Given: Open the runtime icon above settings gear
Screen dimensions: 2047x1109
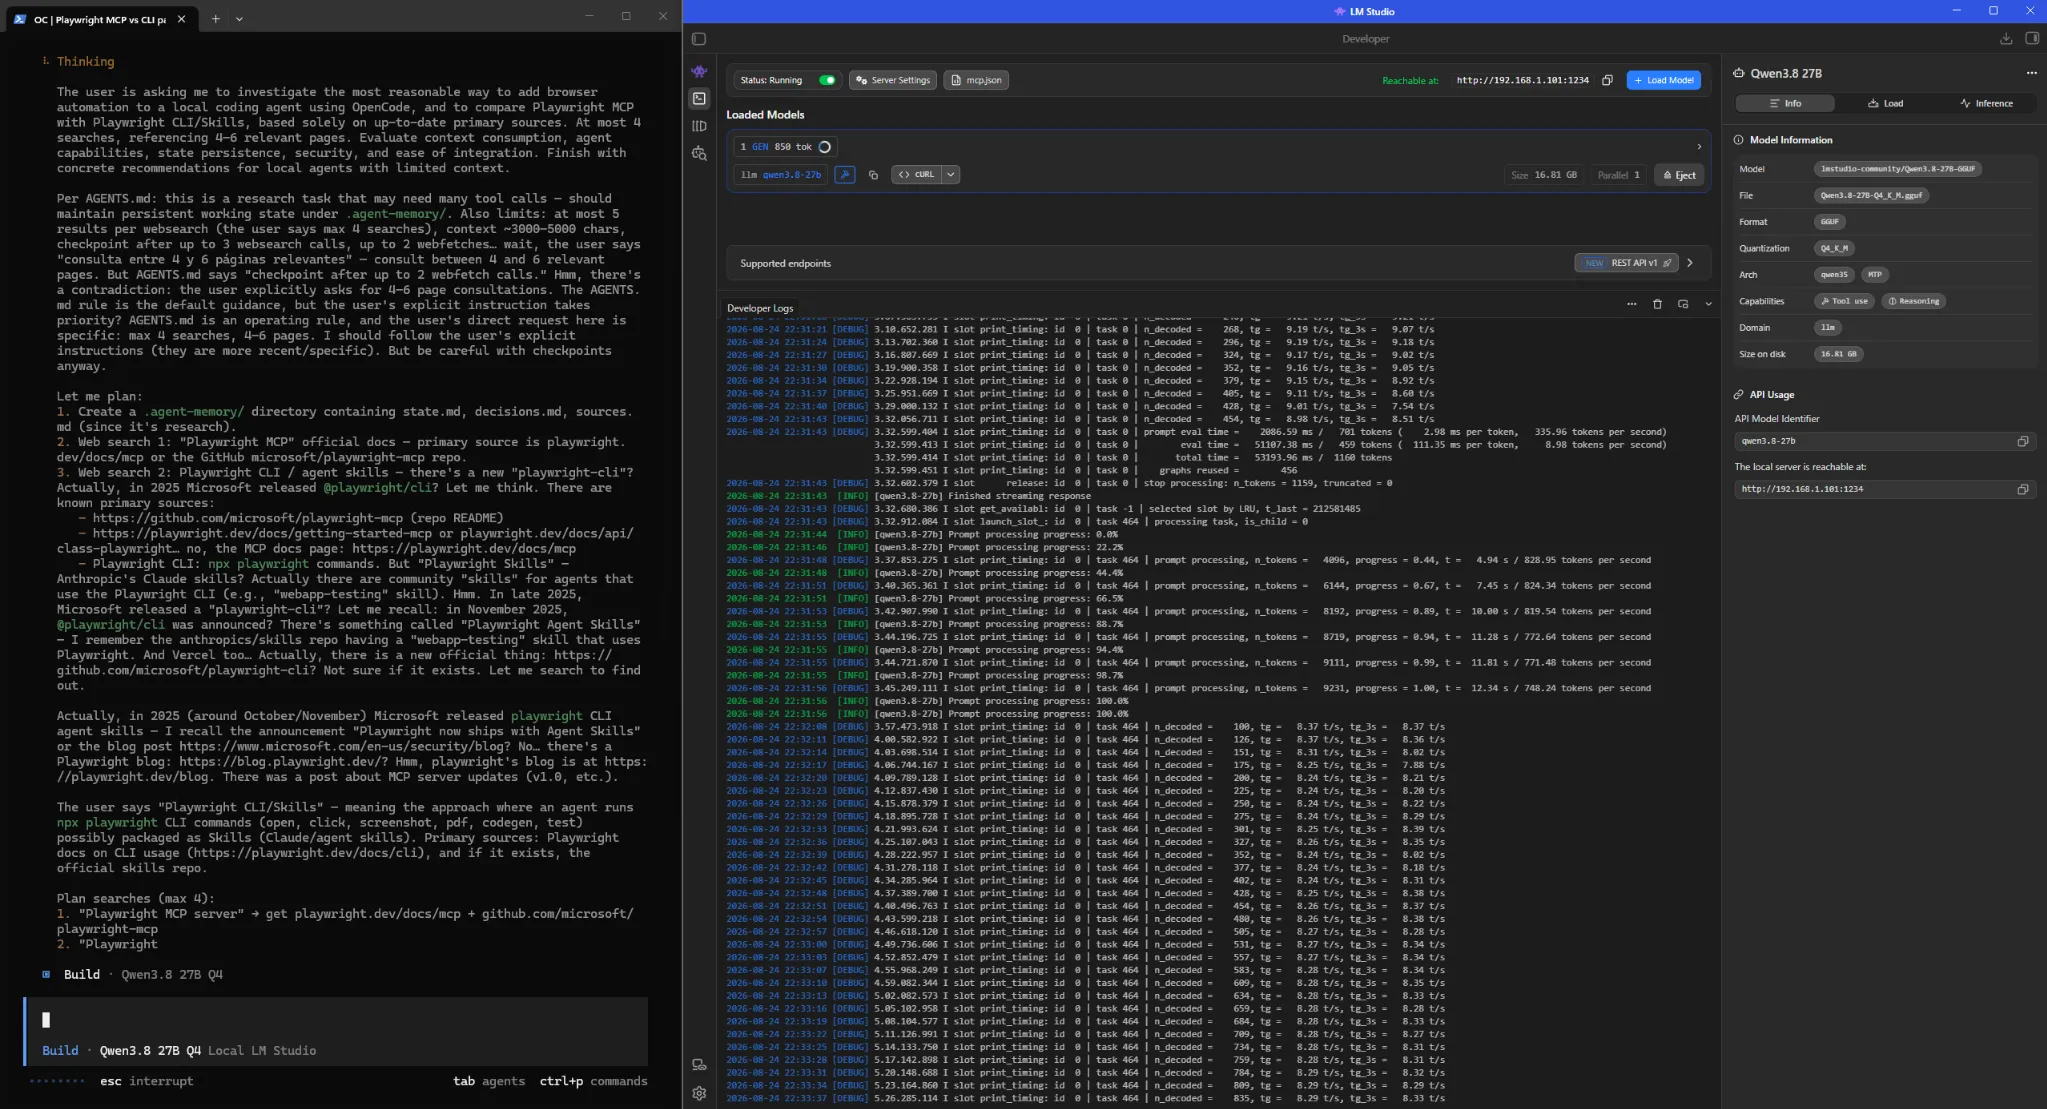Looking at the screenshot, I should click(x=699, y=1065).
